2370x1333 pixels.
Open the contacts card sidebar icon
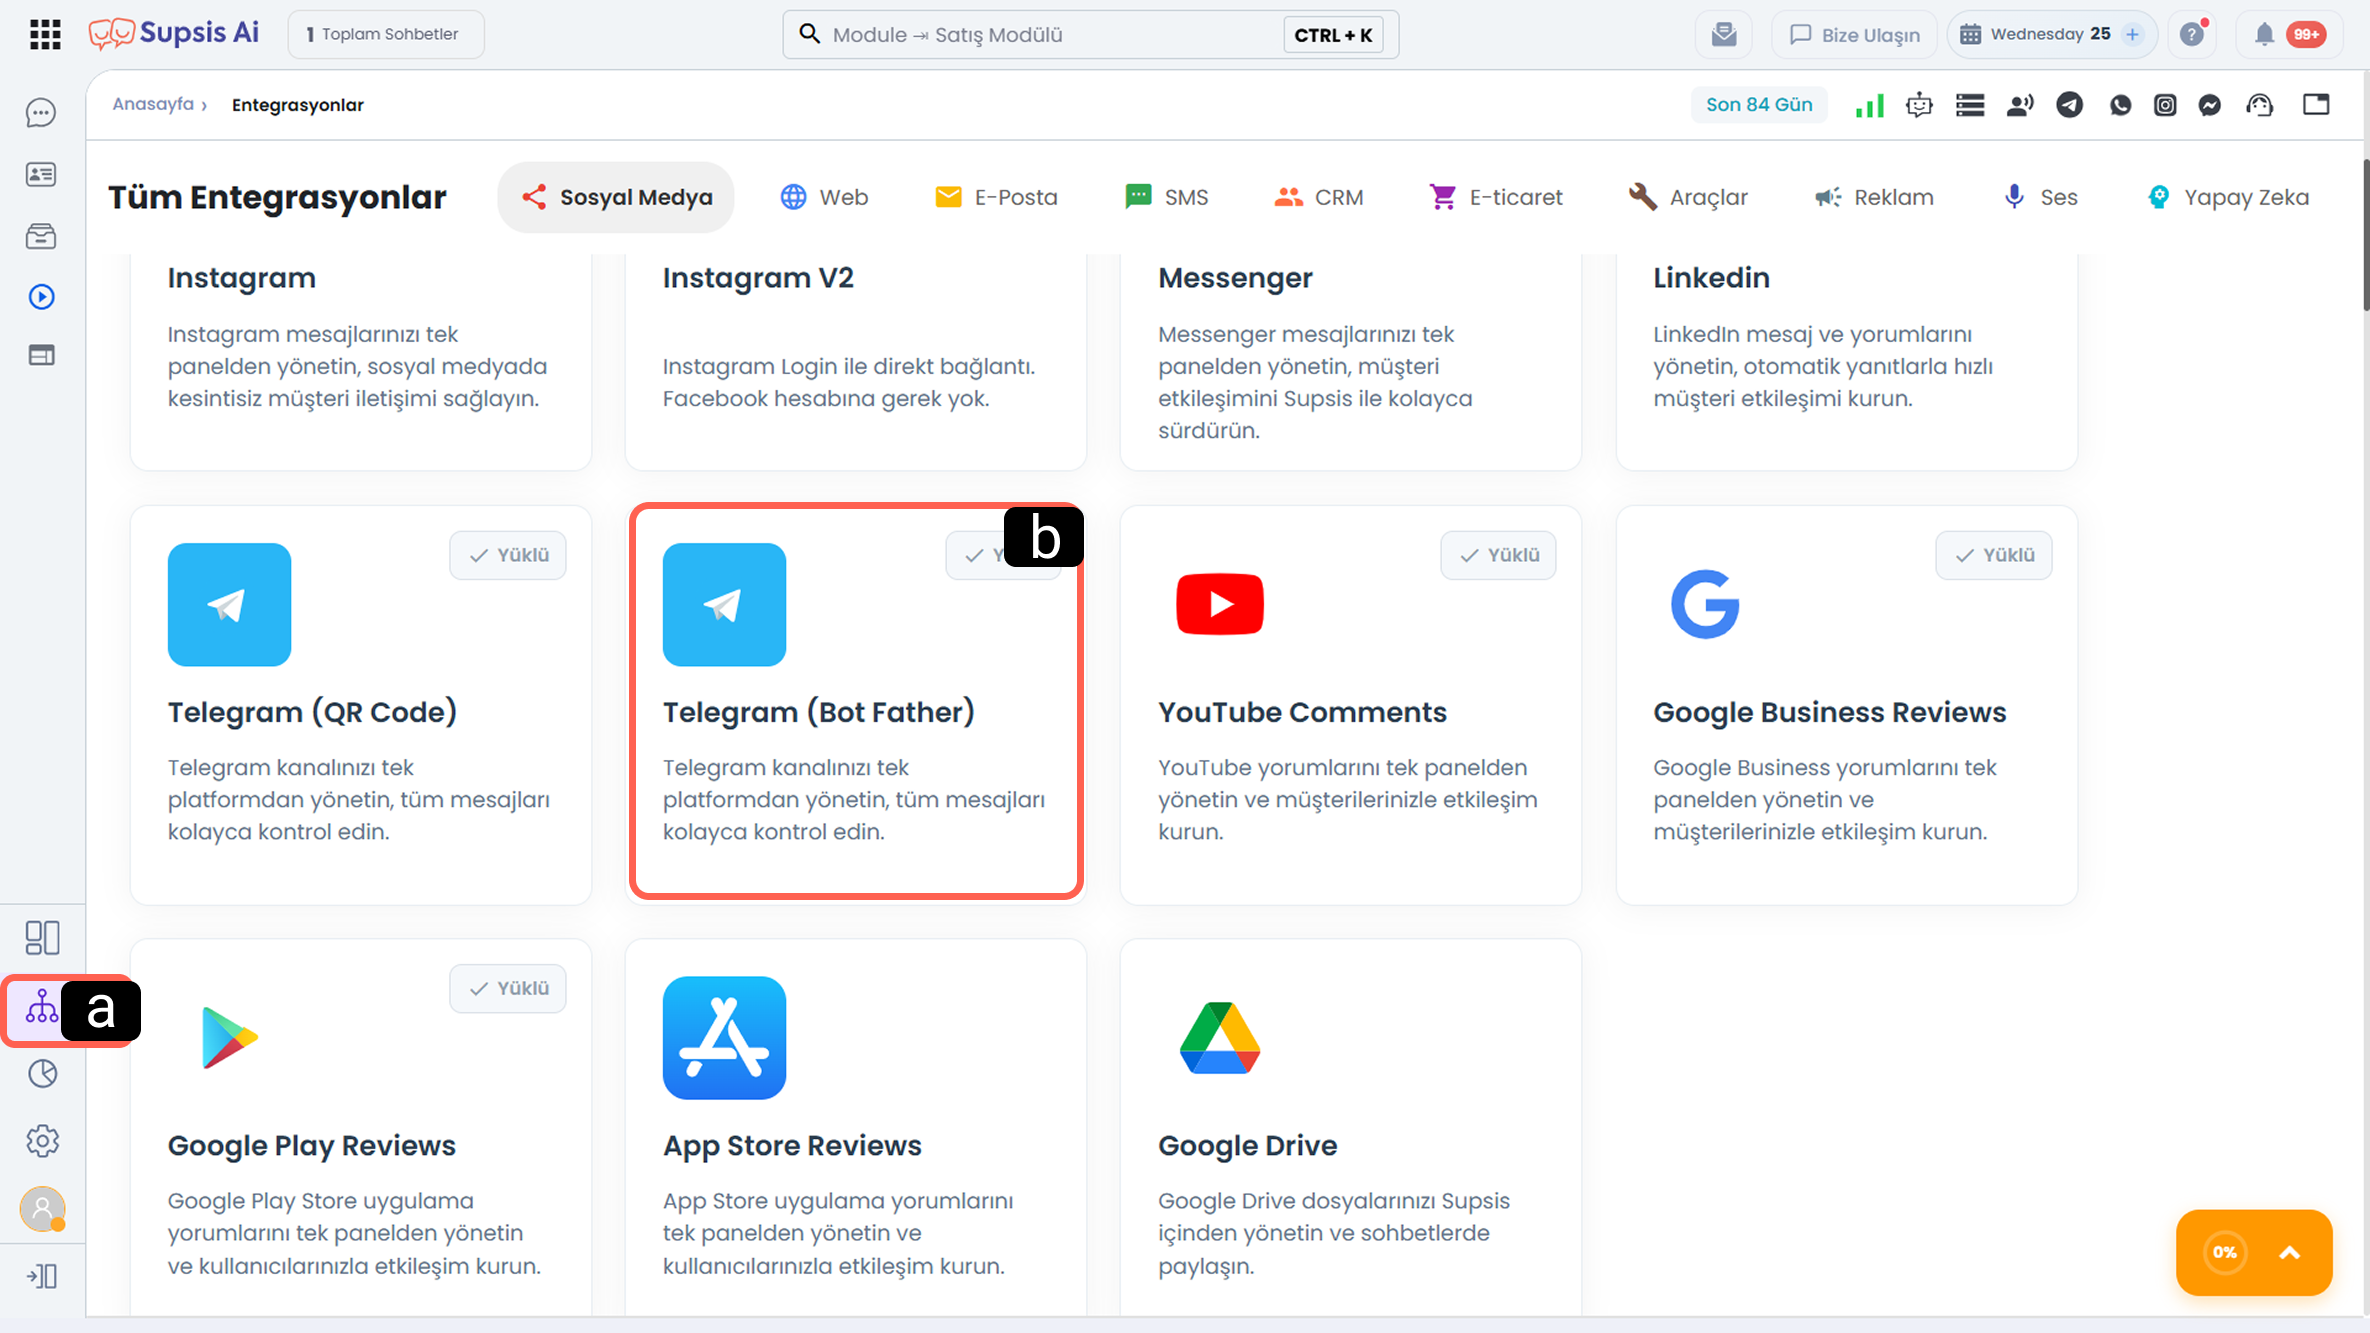(41, 175)
